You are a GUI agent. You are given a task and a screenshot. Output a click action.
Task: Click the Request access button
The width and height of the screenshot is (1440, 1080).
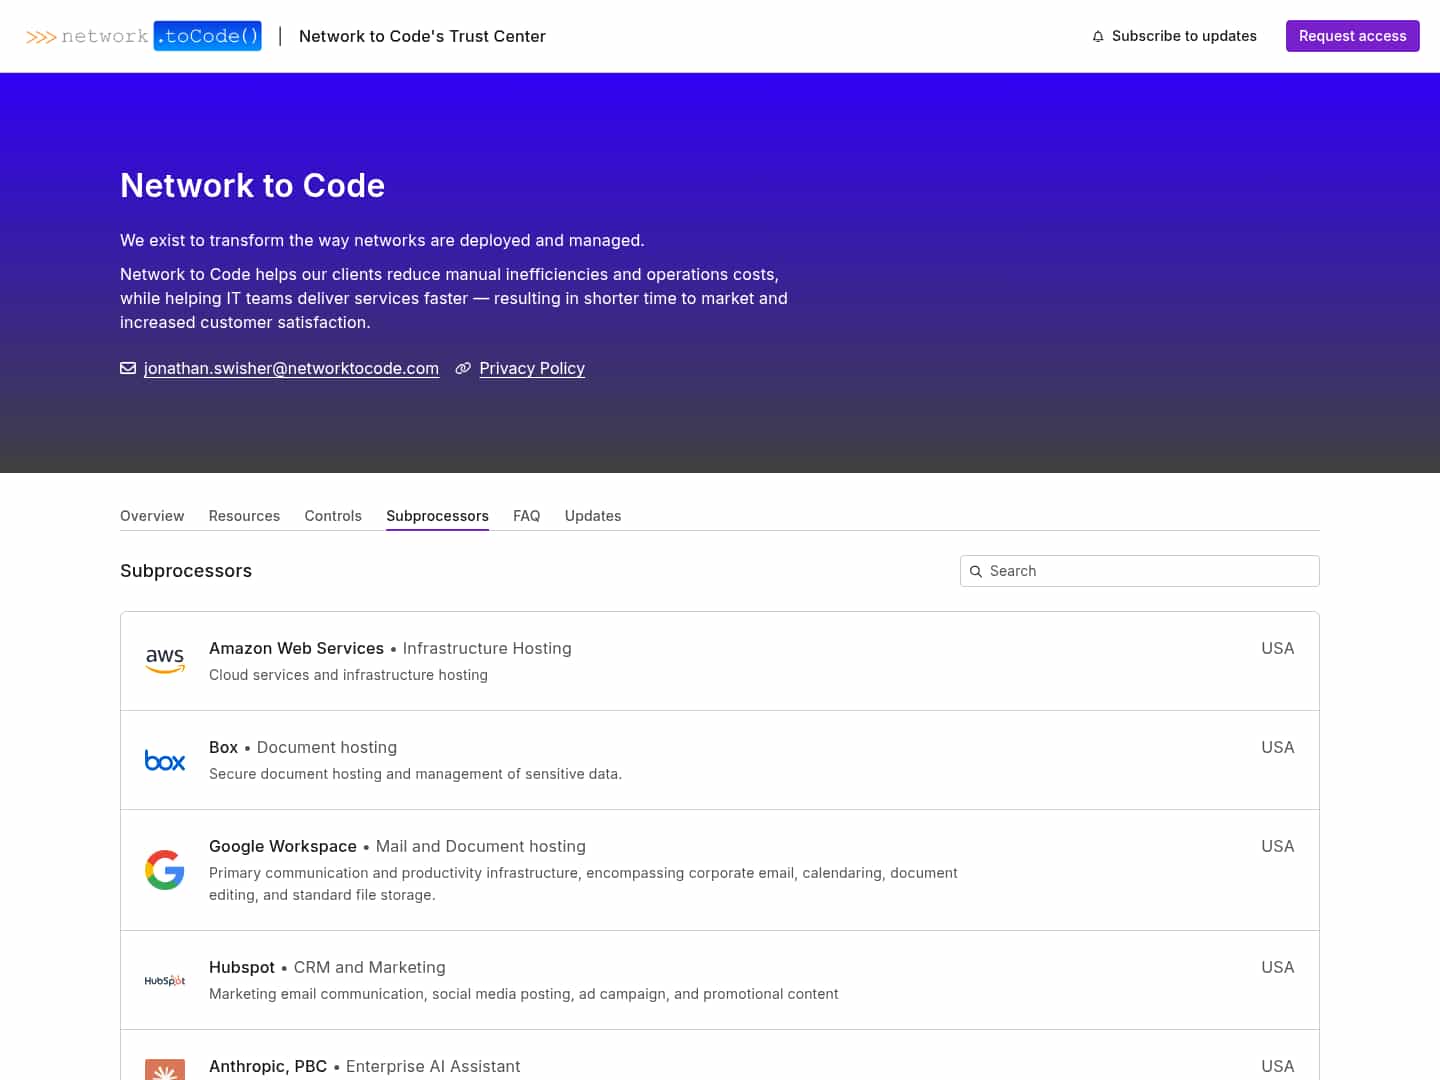pos(1352,36)
